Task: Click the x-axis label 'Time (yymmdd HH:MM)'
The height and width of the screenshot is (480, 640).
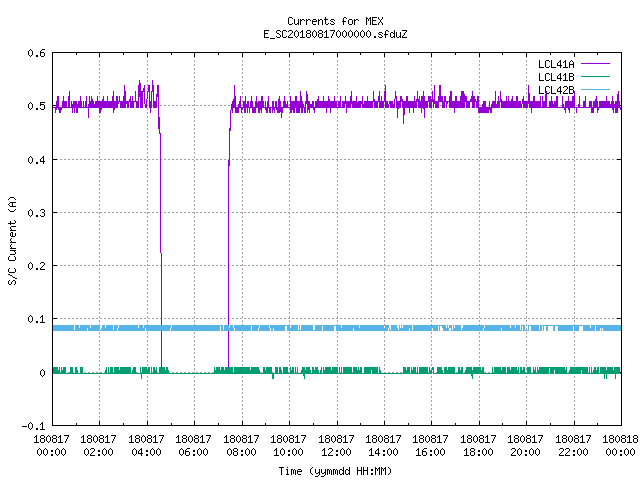Action: click(335, 471)
